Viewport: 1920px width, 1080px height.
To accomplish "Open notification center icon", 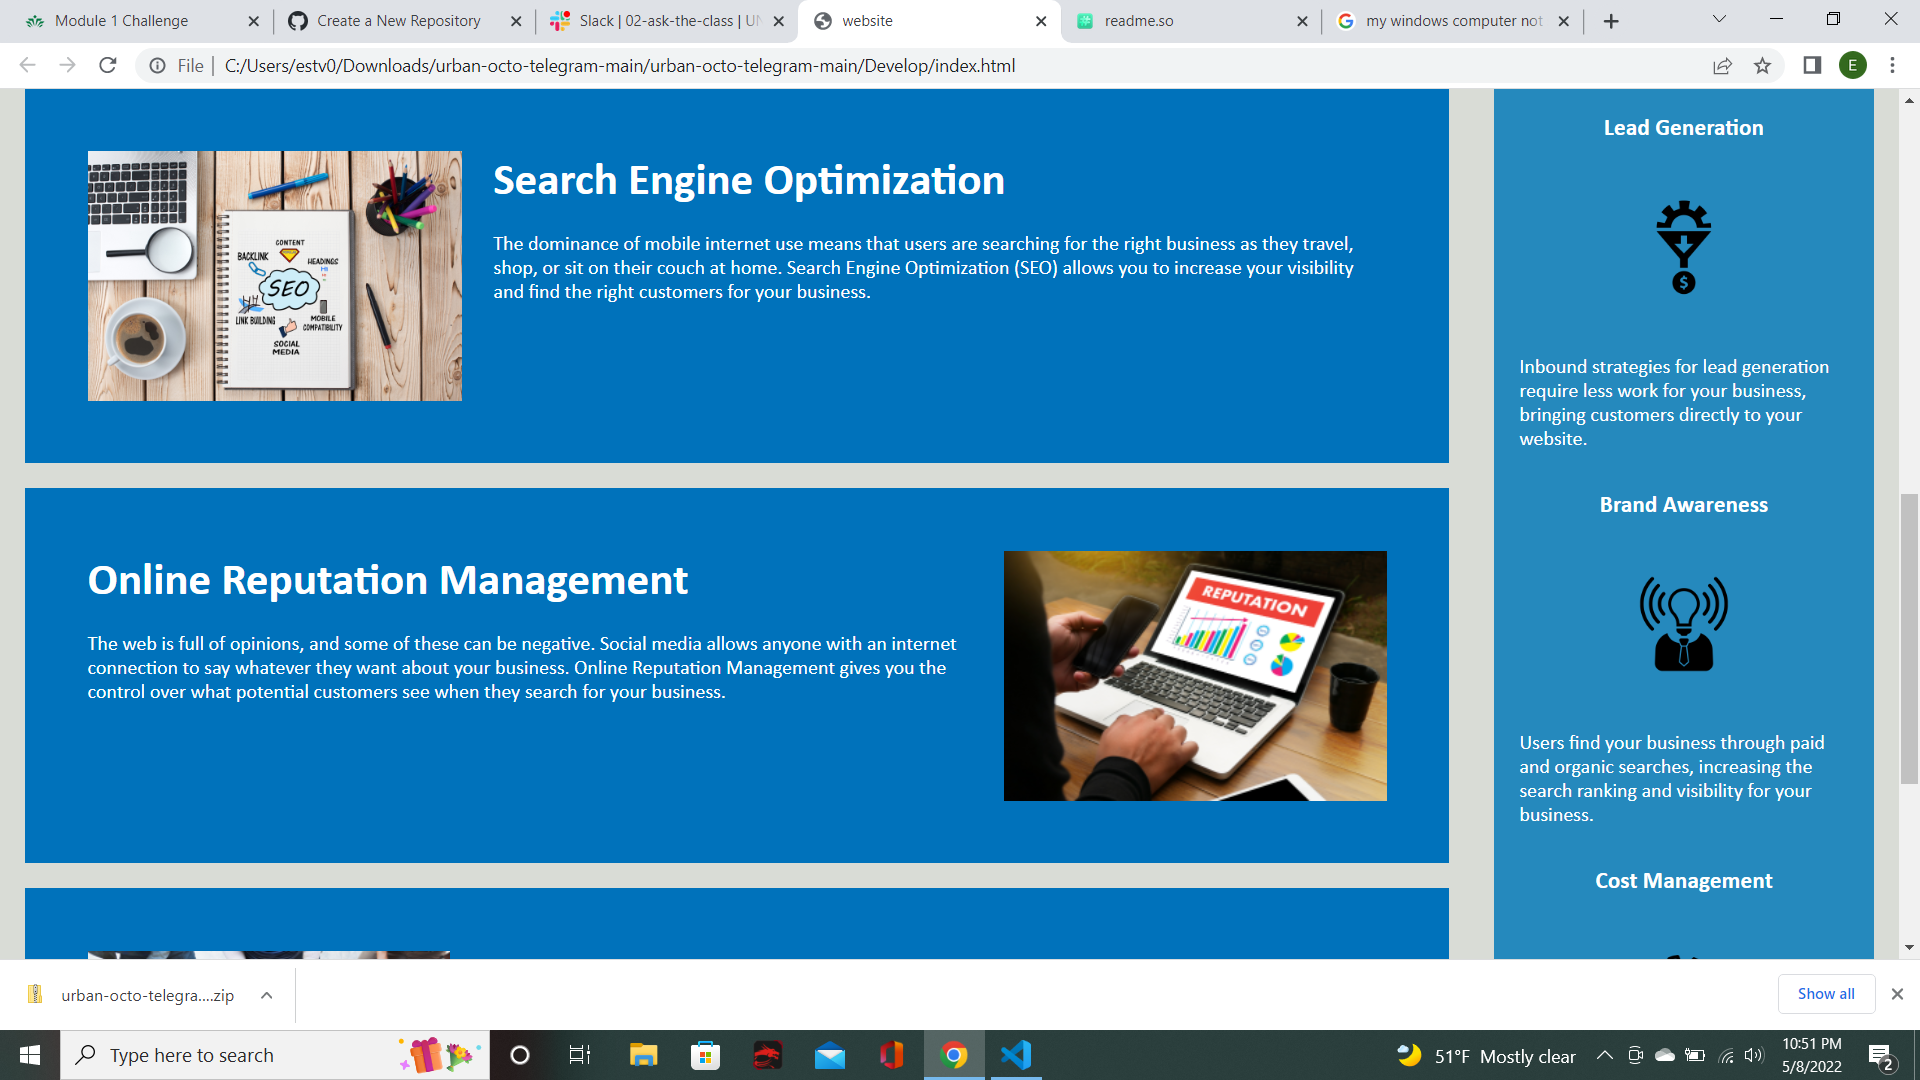I will tap(1881, 1056).
